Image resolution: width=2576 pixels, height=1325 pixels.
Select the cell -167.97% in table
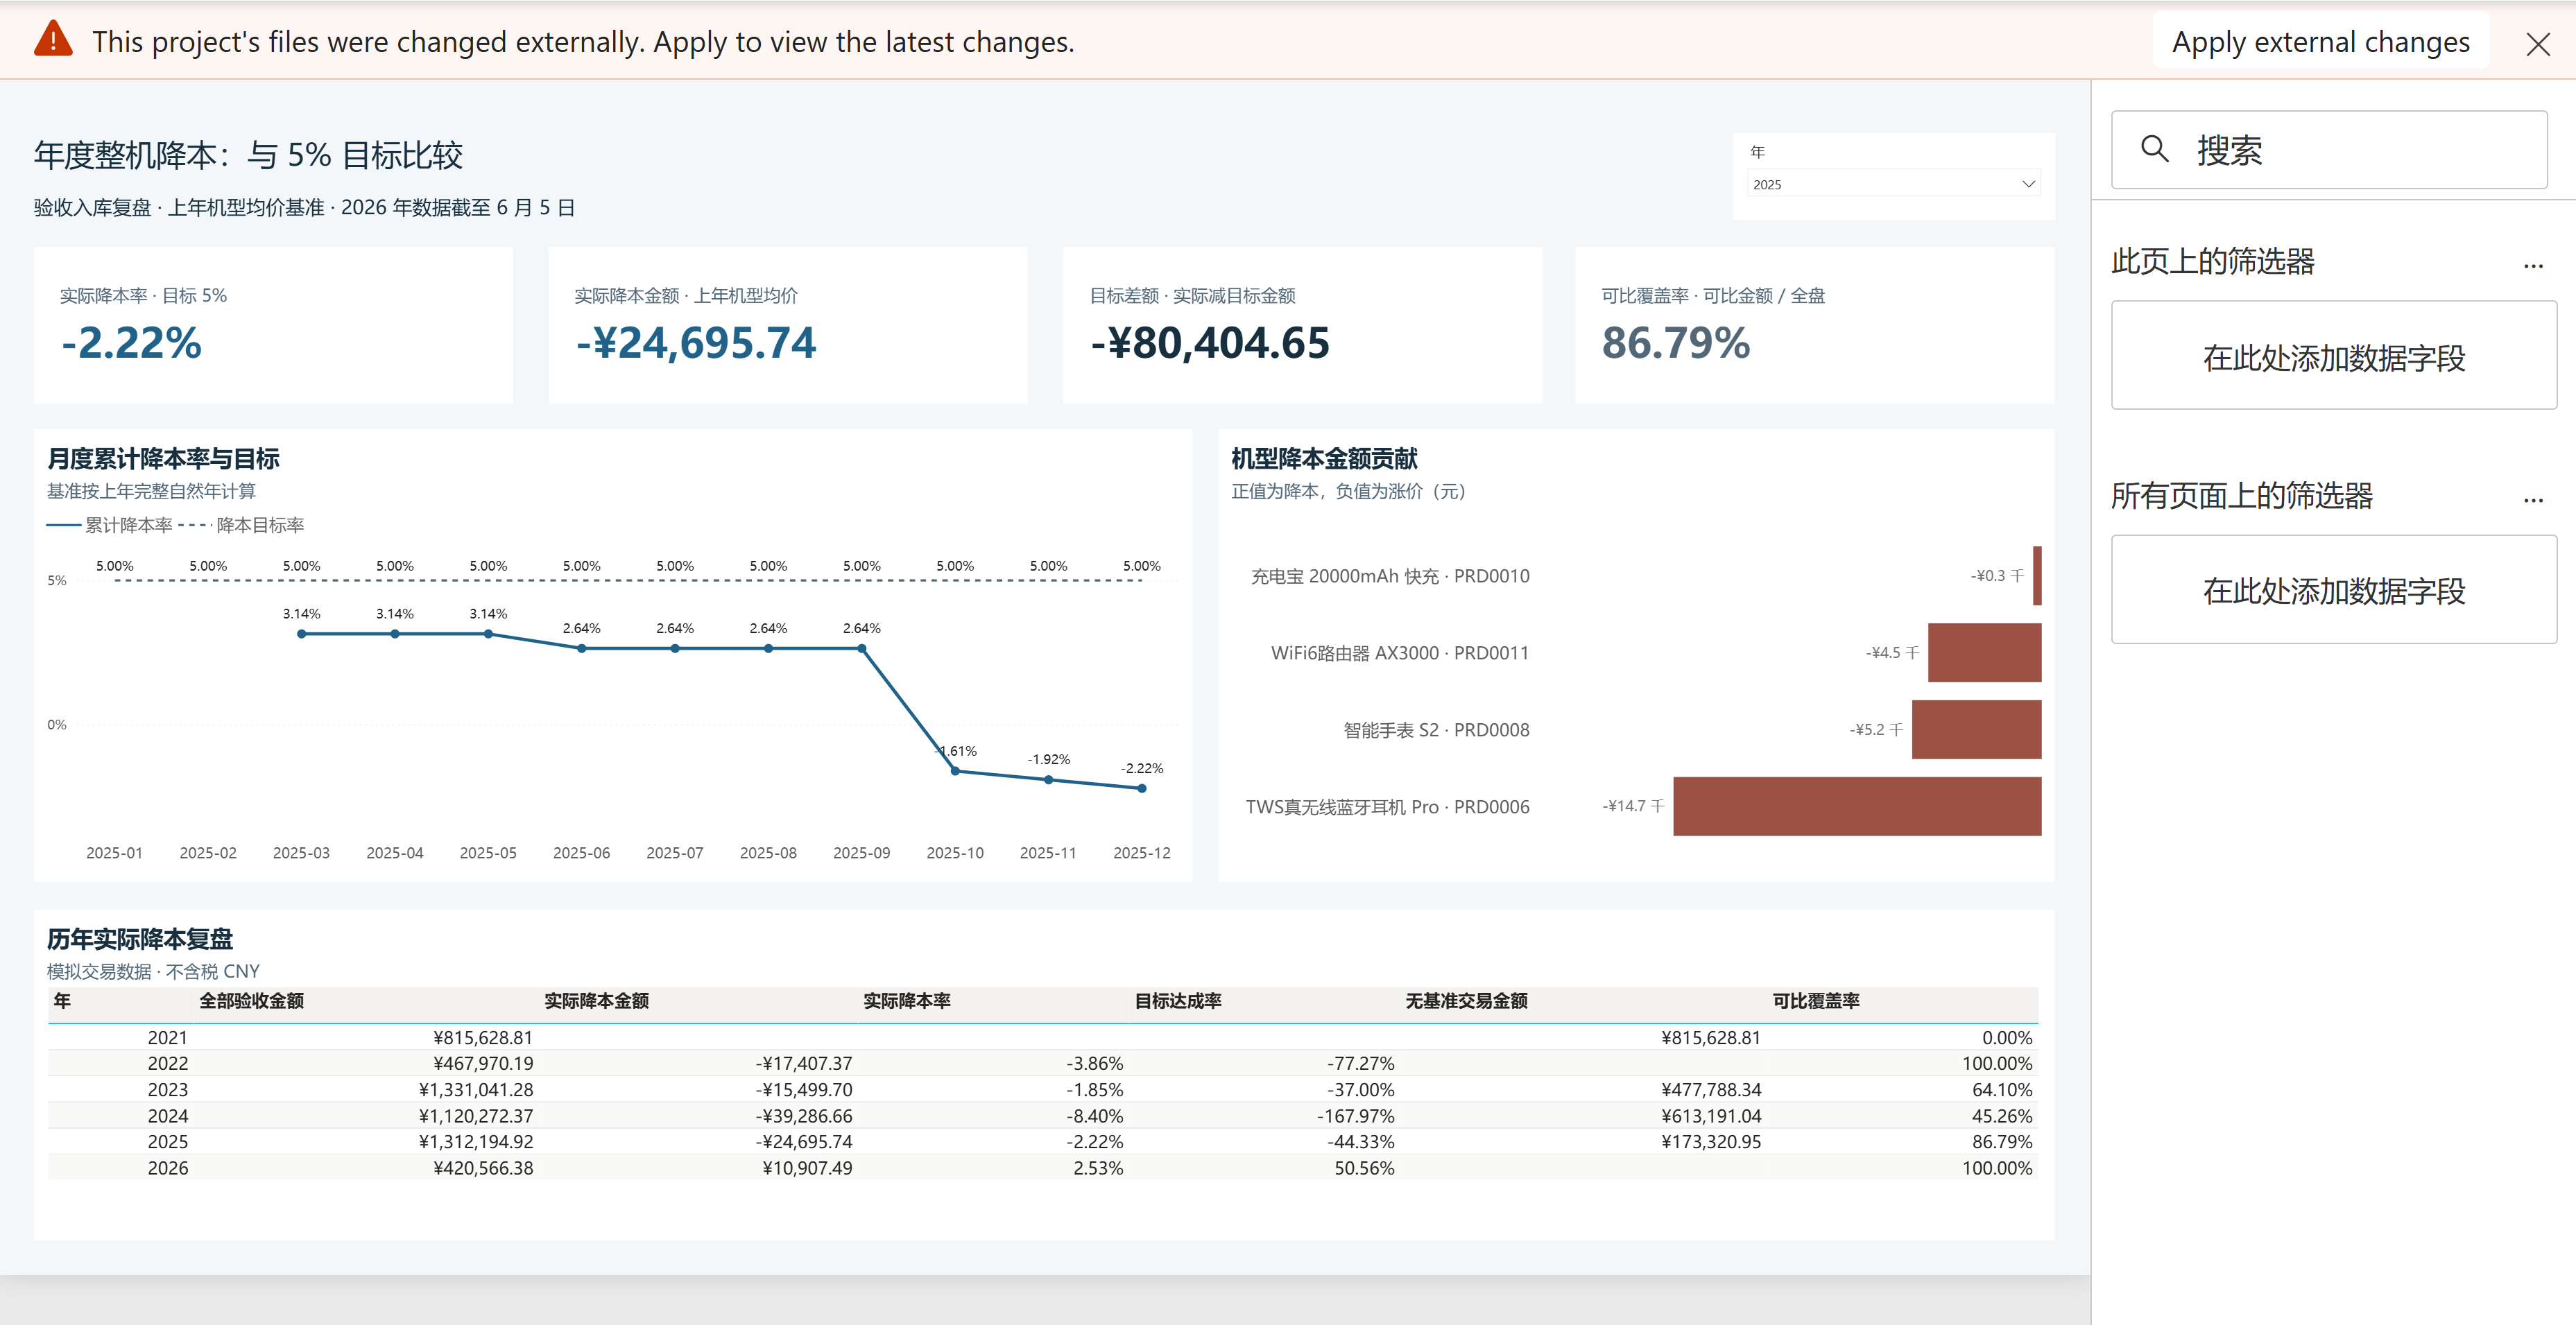tap(1355, 1116)
